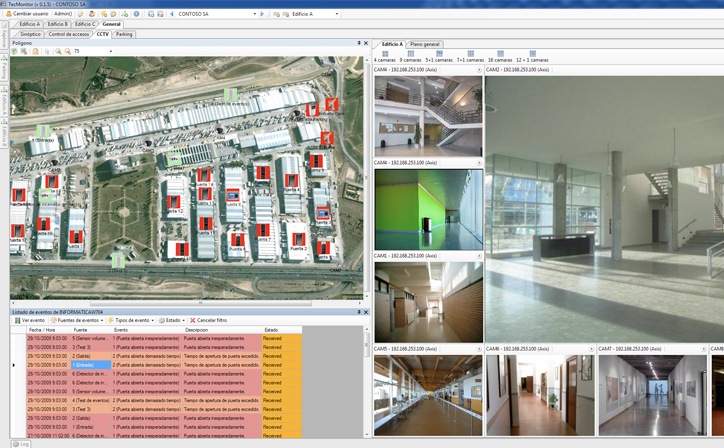Toggle pin on Listado de eventos panel
The width and height of the screenshot is (724, 448).
(360, 312)
